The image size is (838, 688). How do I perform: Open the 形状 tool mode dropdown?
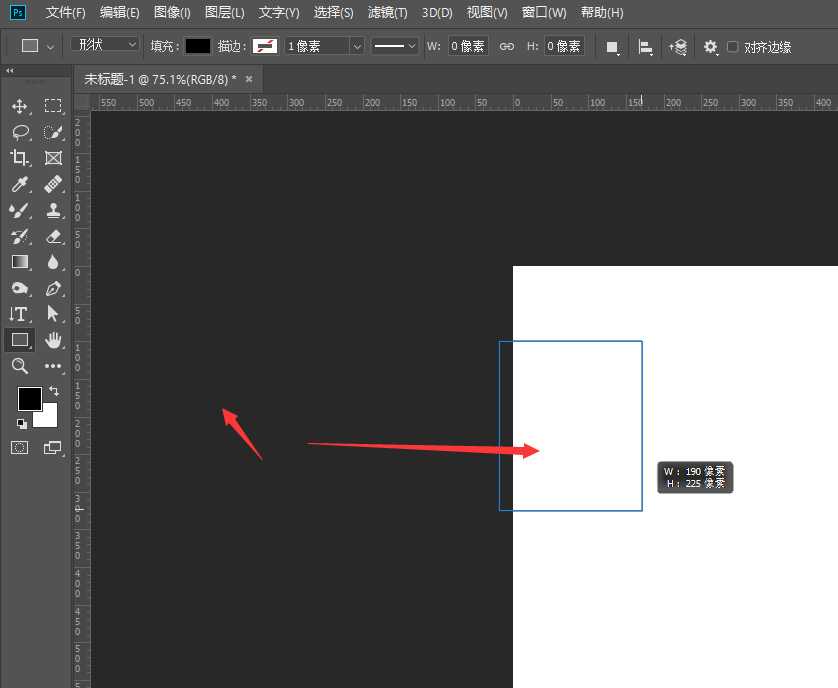click(x=105, y=45)
